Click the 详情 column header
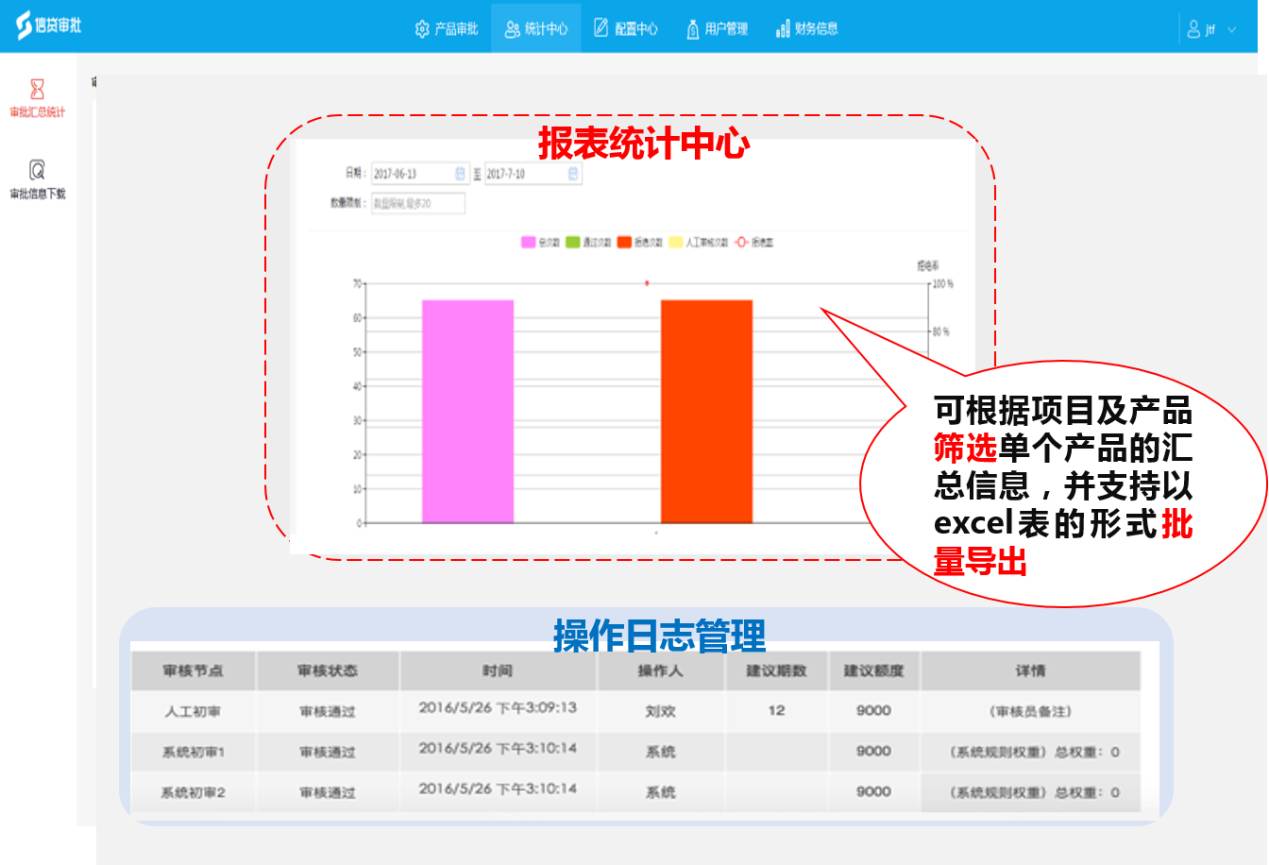 click(x=1031, y=671)
